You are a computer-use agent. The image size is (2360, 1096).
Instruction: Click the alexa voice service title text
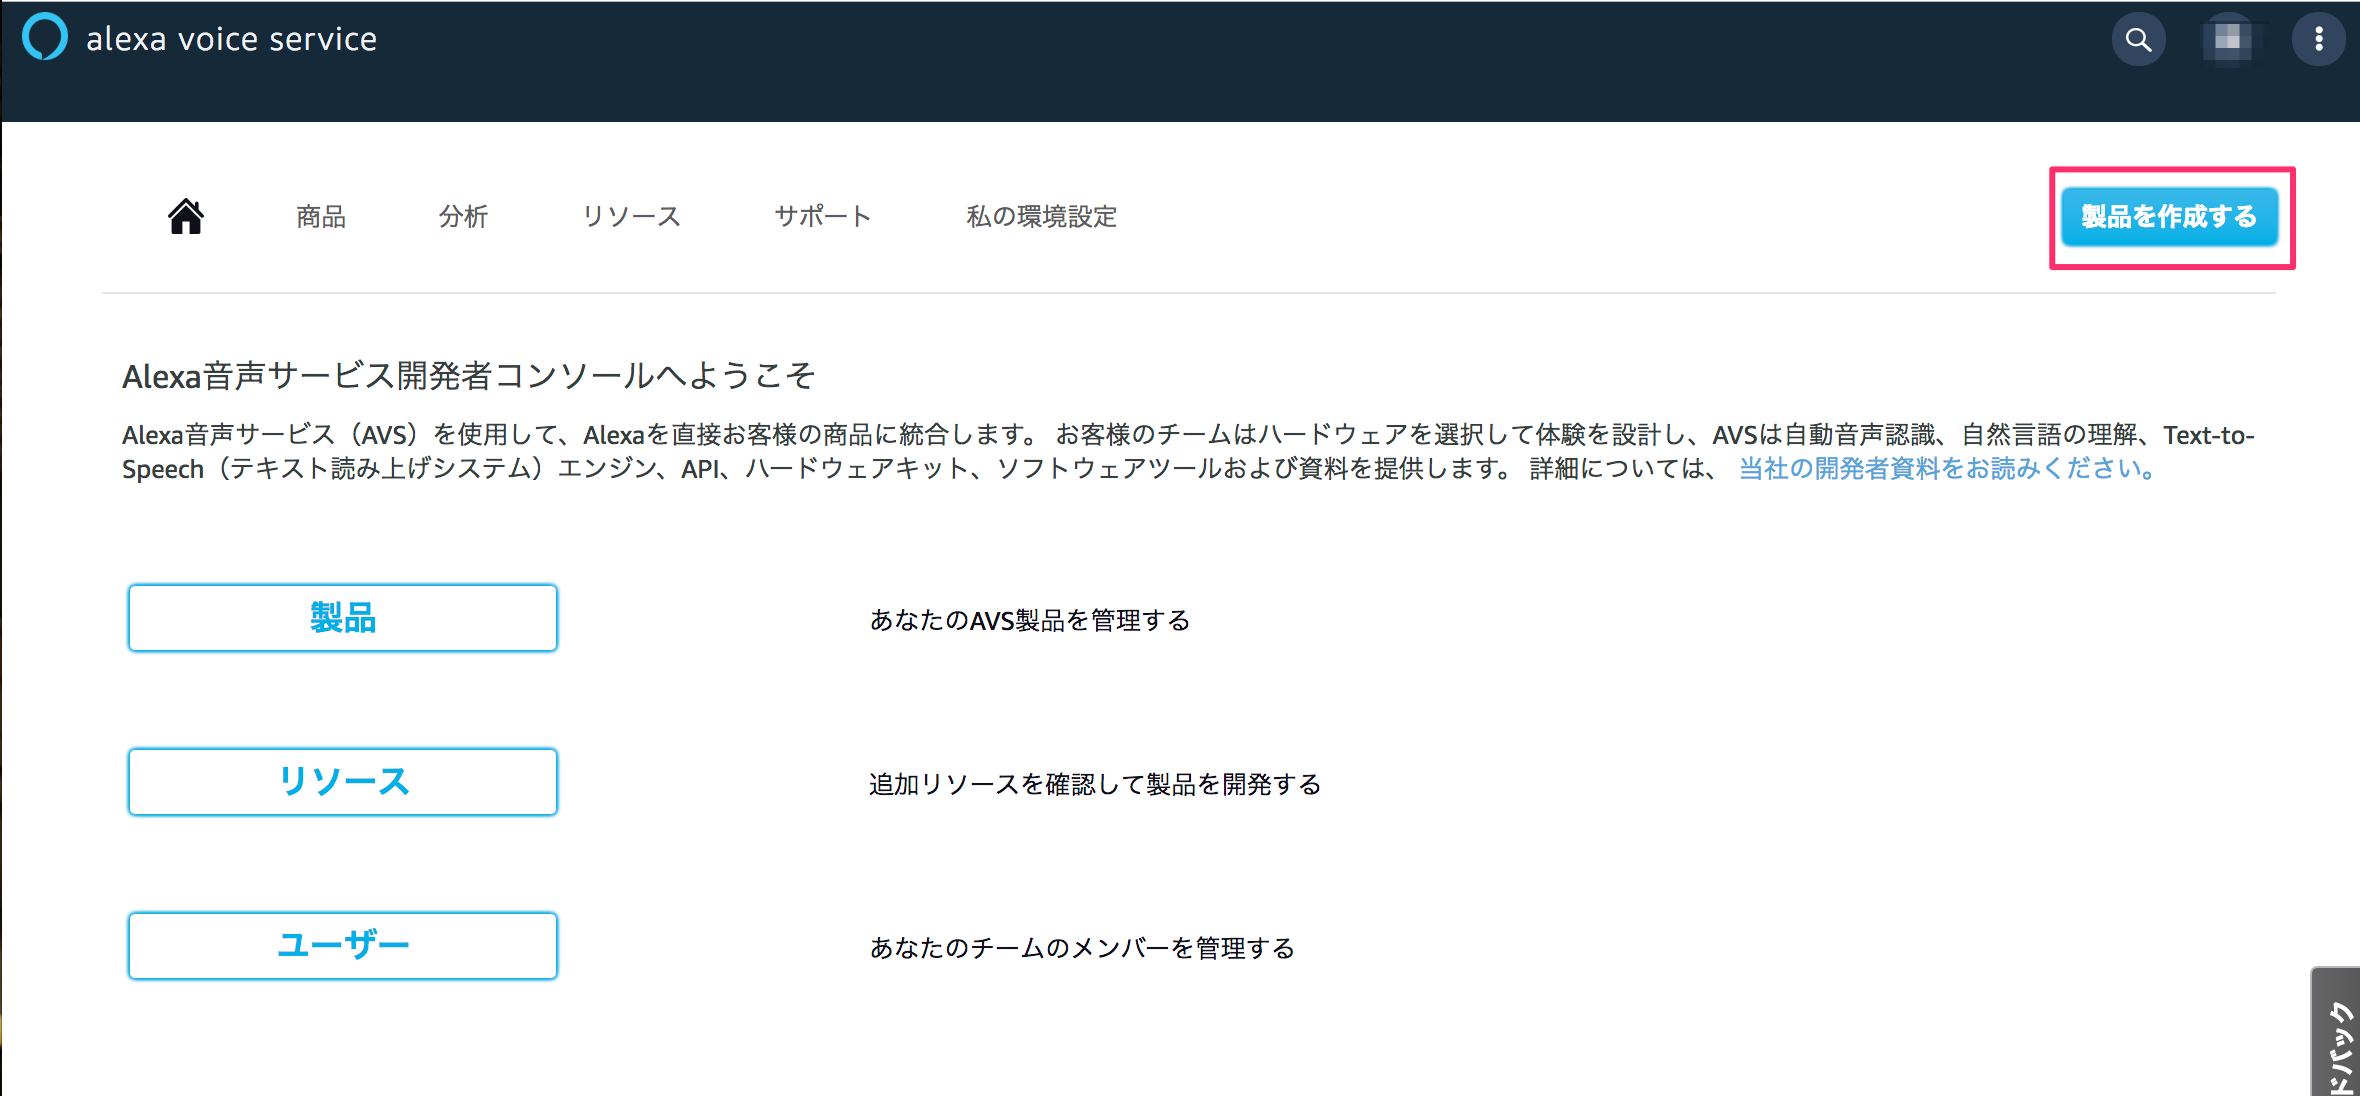pos(231,39)
